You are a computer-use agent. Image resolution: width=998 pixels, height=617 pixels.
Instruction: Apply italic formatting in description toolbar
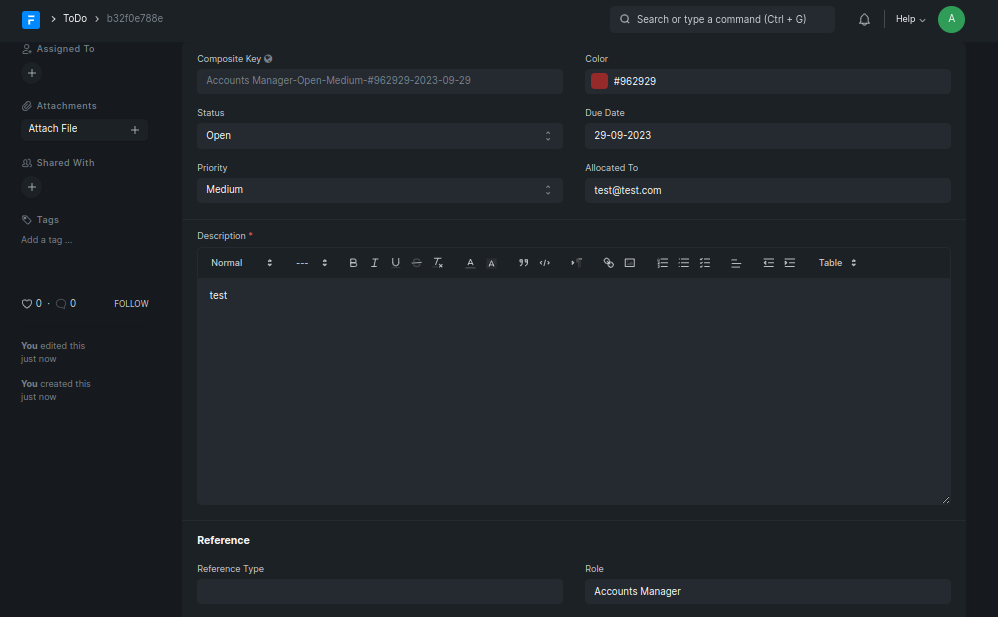(374, 263)
